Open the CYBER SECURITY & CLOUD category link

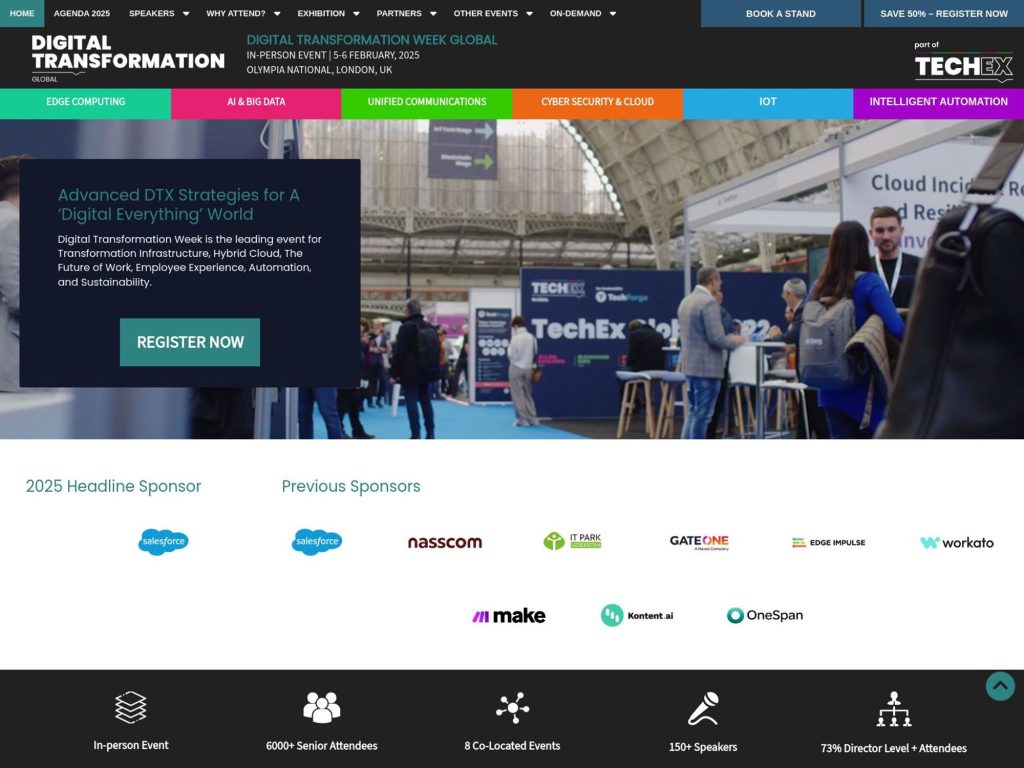coord(597,102)
